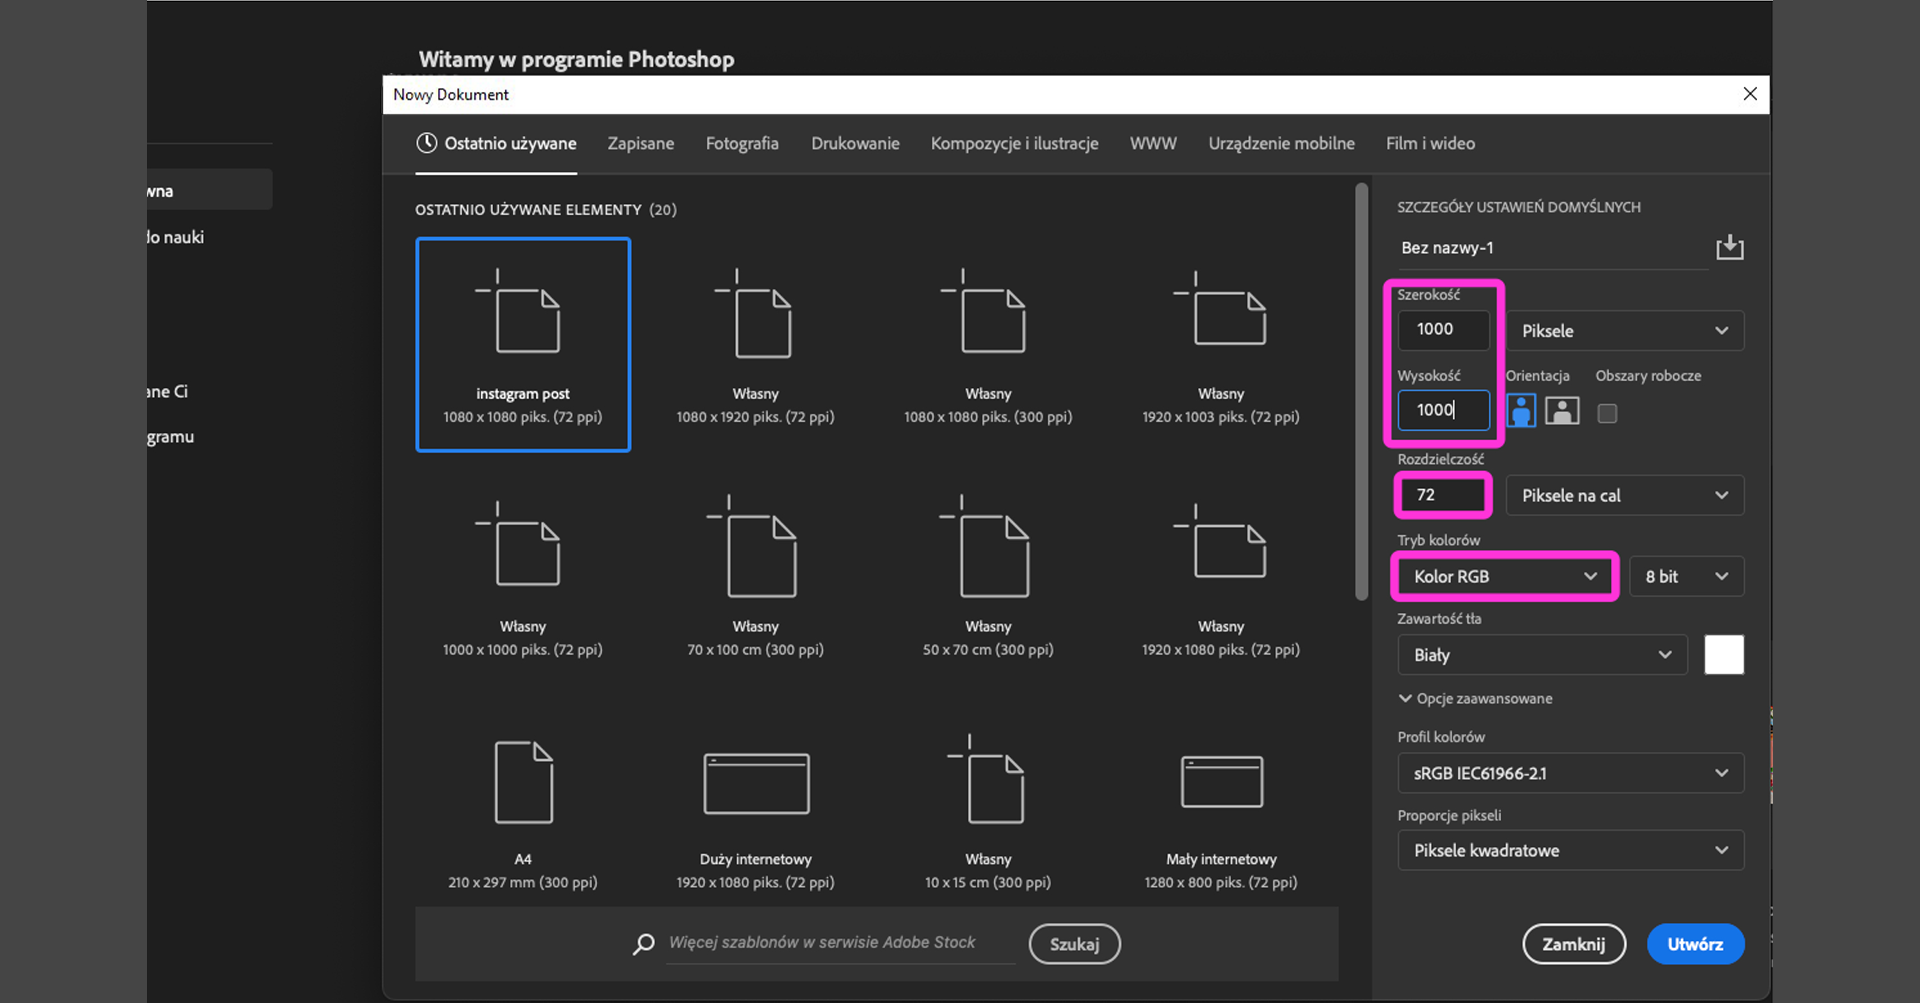Click the clock icon on Ostatnio używane
1920x1003 pixels.
pos(427,143)
